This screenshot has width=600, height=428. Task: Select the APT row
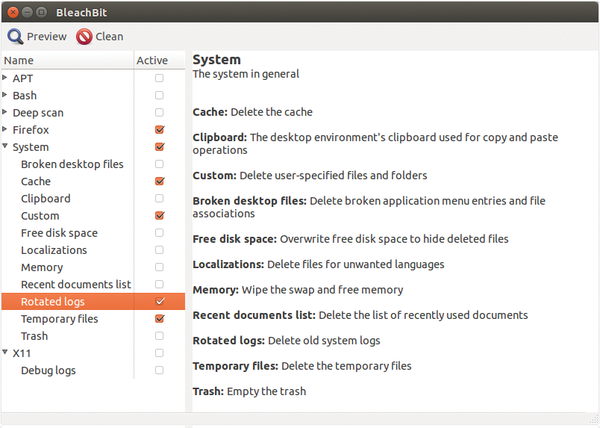(93, 78)
